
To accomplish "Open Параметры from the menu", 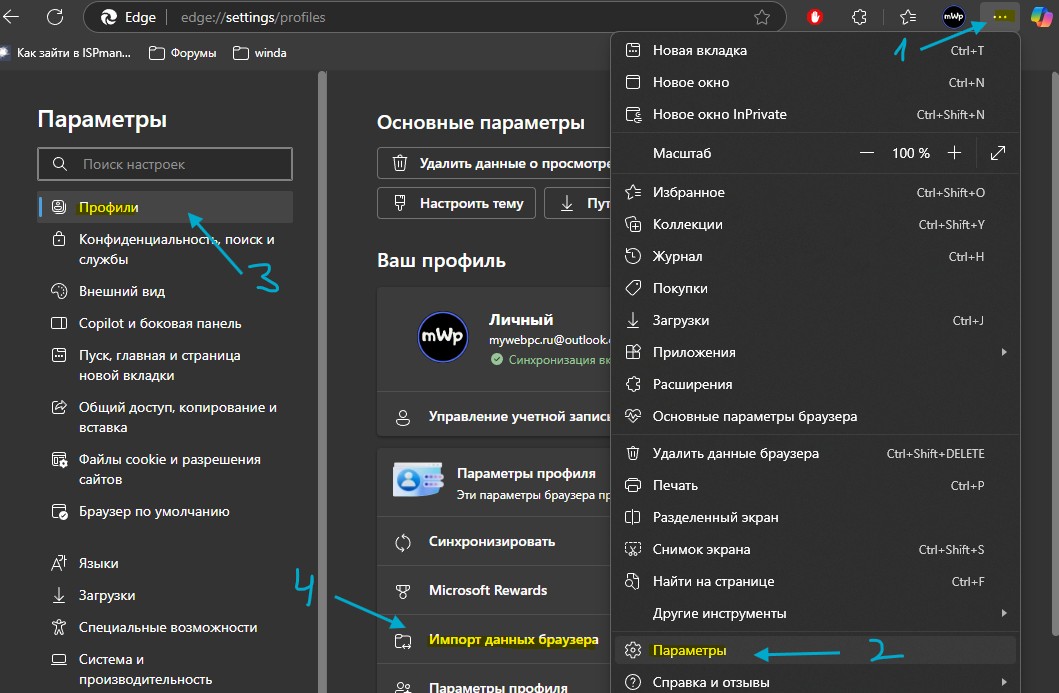I will [815, 650].
